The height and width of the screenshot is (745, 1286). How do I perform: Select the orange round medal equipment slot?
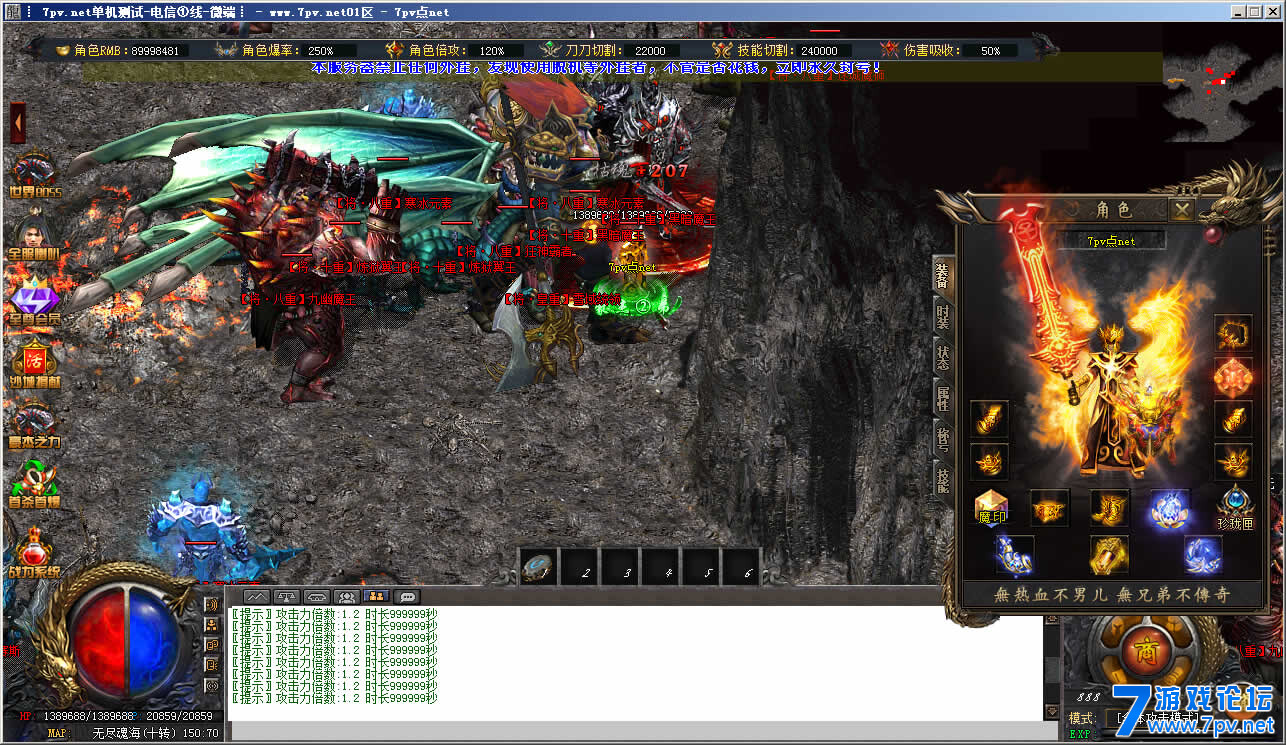coord(1233,376)
